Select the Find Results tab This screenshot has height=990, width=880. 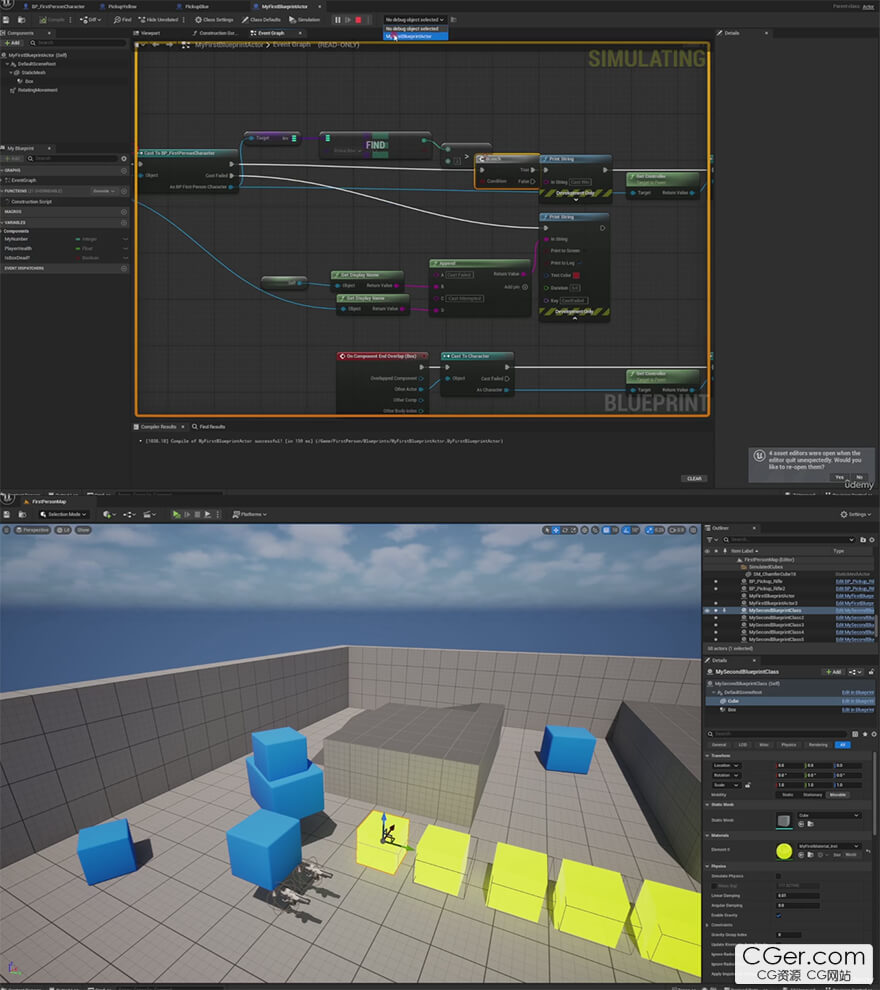click(208, 427)
